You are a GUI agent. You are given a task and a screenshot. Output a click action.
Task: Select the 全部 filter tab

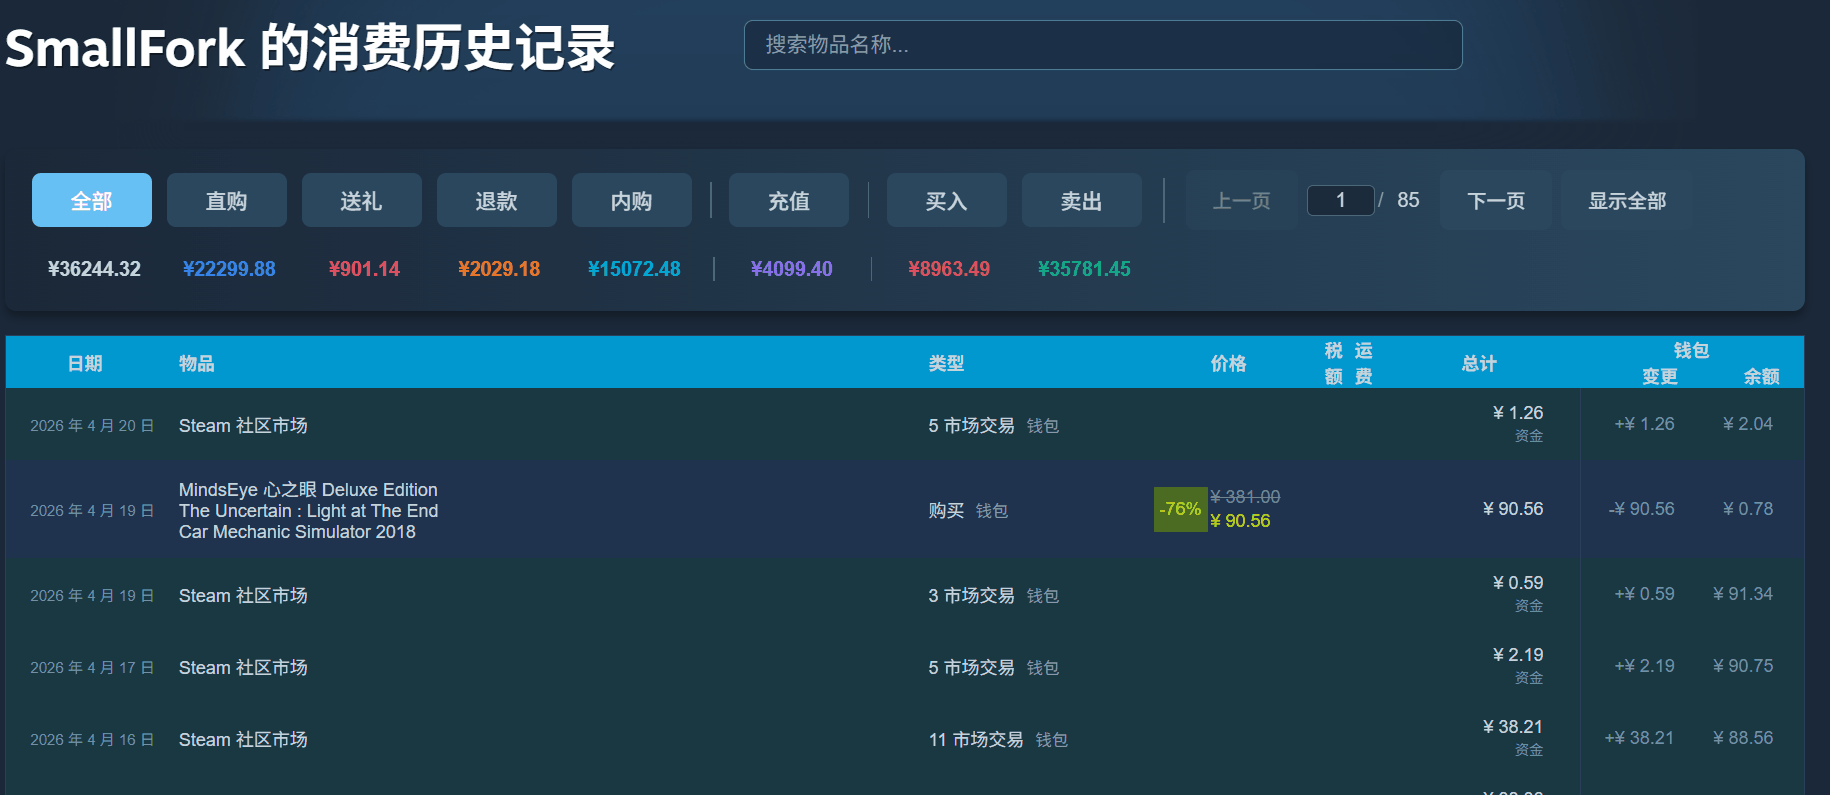coord(91,201)
